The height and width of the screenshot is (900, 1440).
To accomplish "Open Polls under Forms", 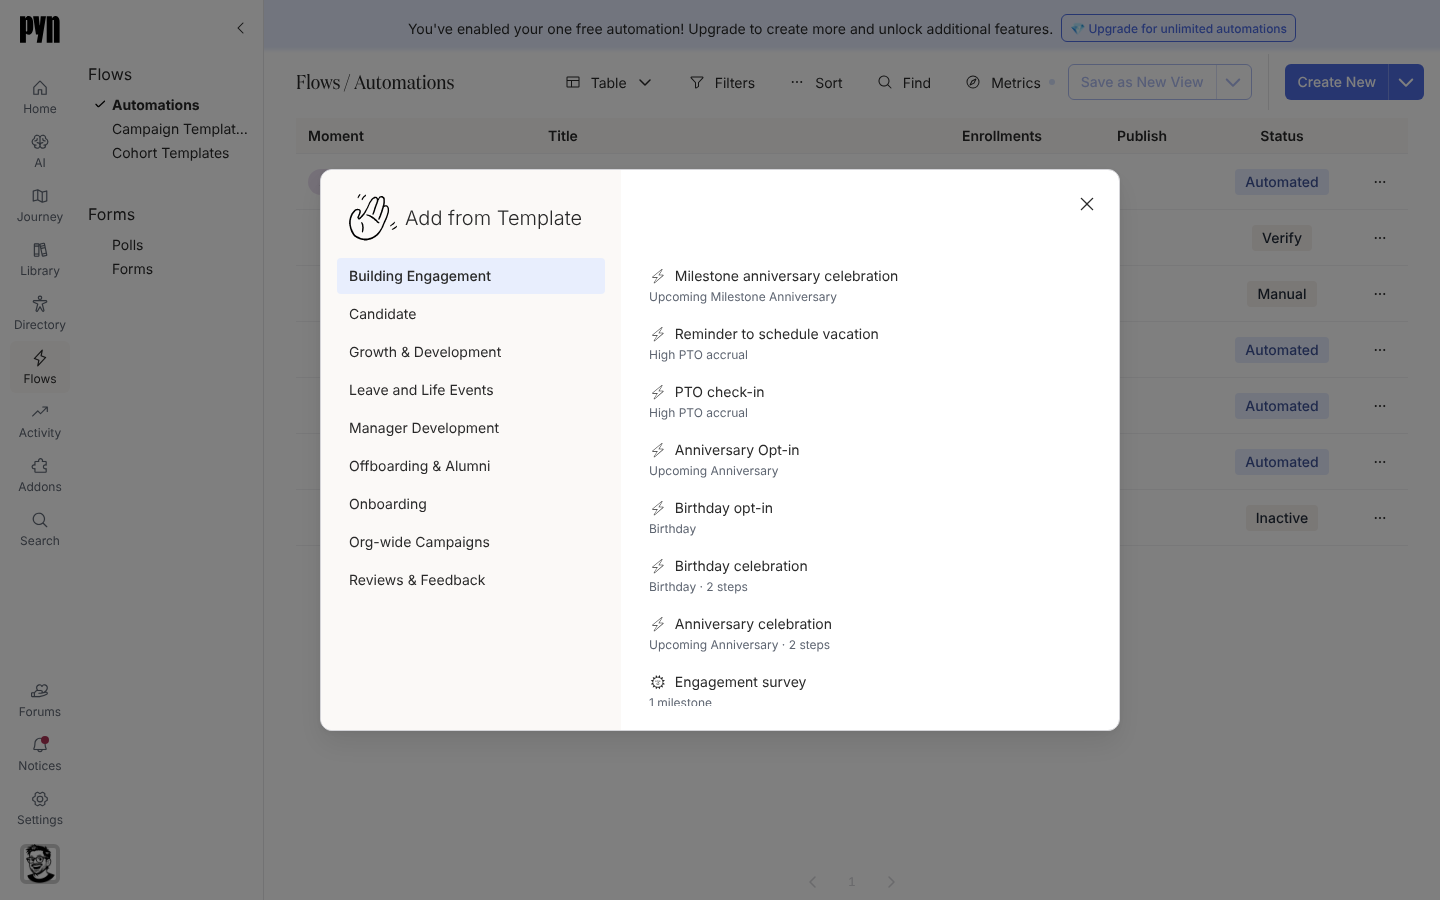I will 128,245.
